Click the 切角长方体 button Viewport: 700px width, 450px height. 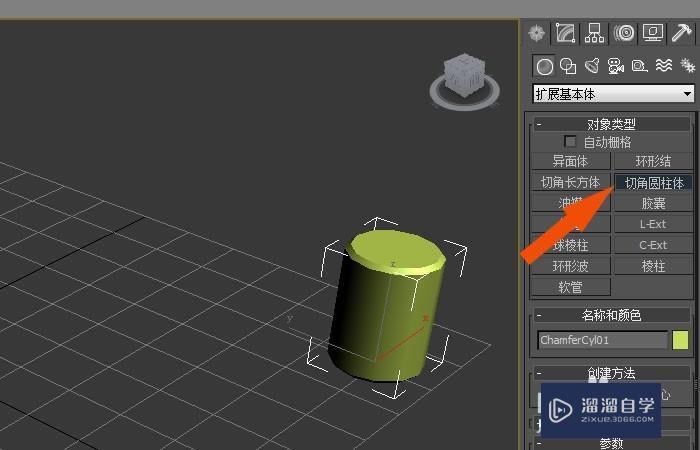[571, 182]
